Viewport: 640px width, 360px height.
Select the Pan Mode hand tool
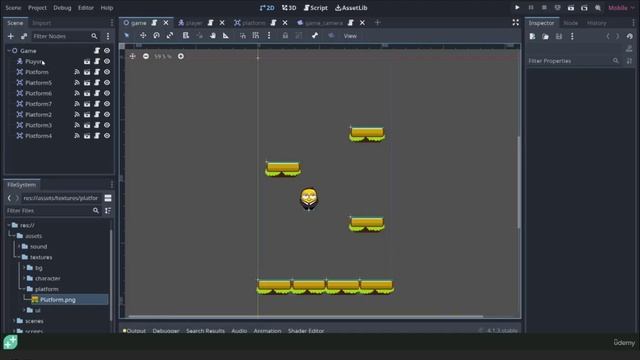pyautogui.click(x=213, y=36)
